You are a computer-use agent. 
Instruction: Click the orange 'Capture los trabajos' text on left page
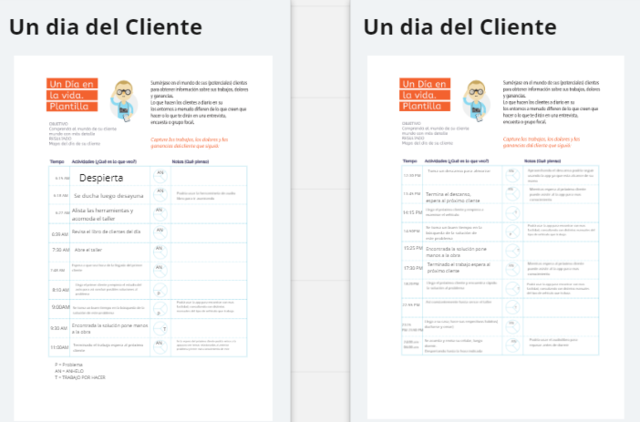pos(189,142)
